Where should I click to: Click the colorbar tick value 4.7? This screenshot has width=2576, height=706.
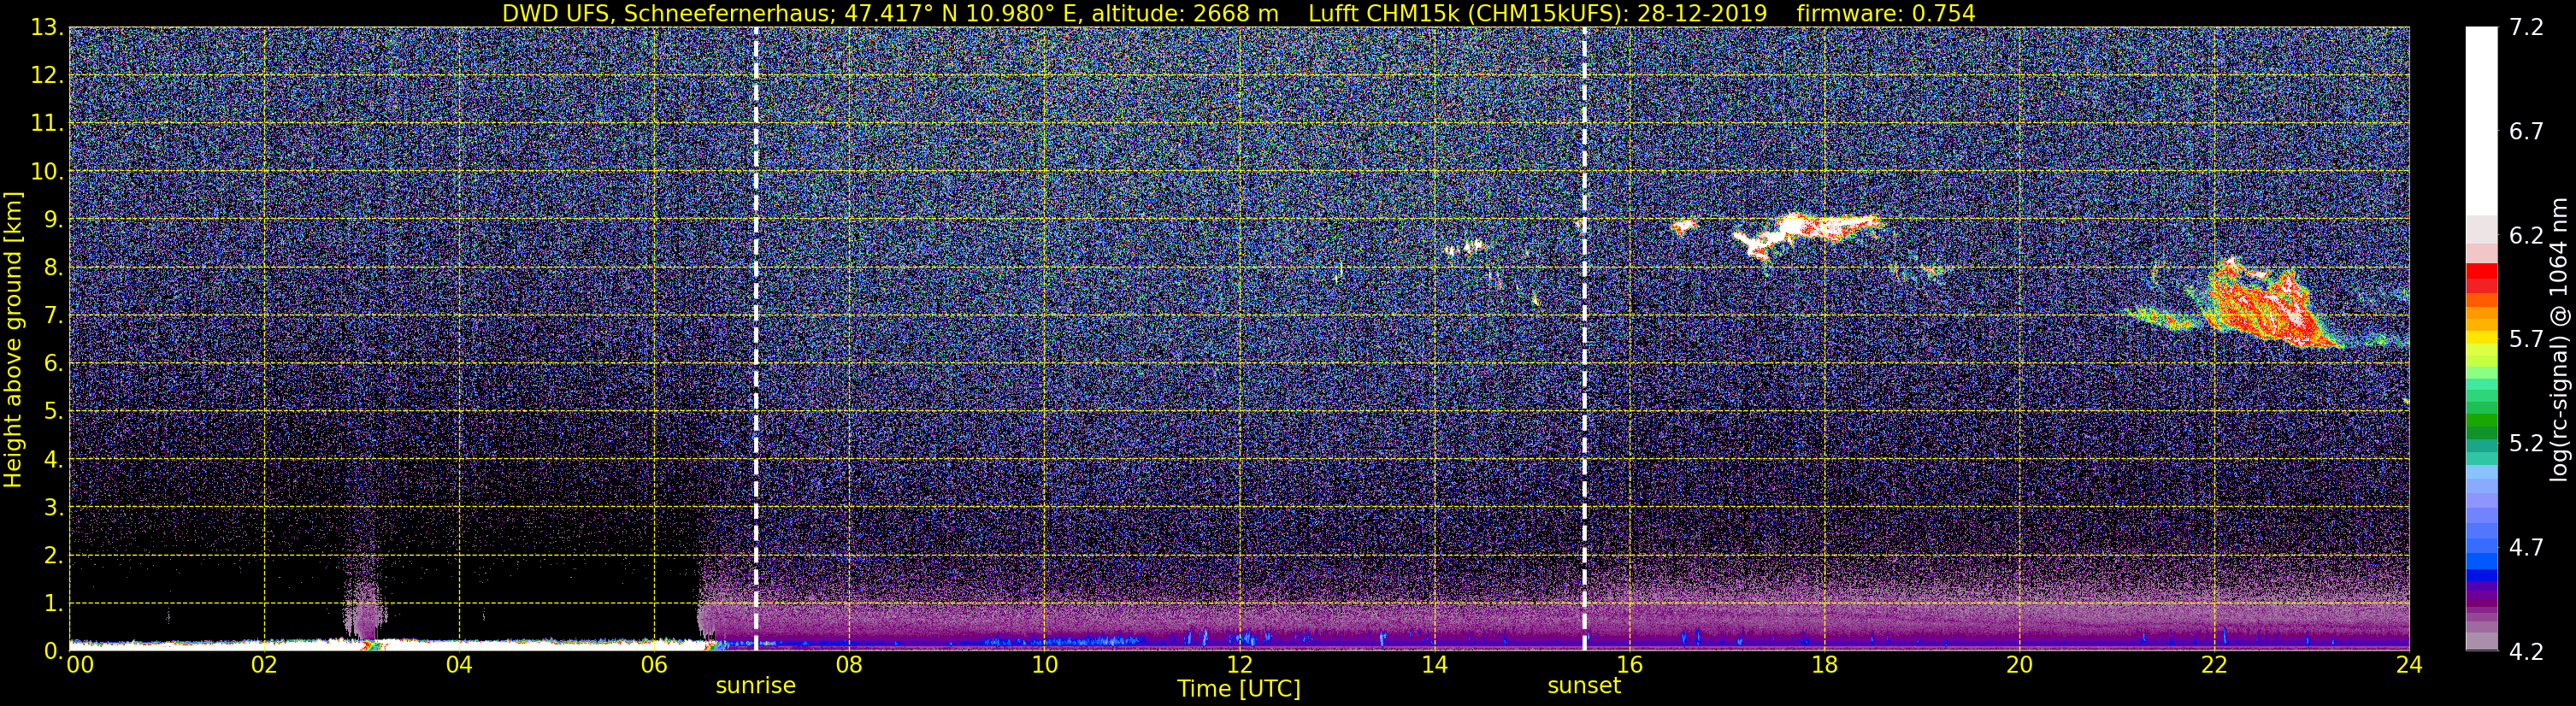click(2526, 548)
